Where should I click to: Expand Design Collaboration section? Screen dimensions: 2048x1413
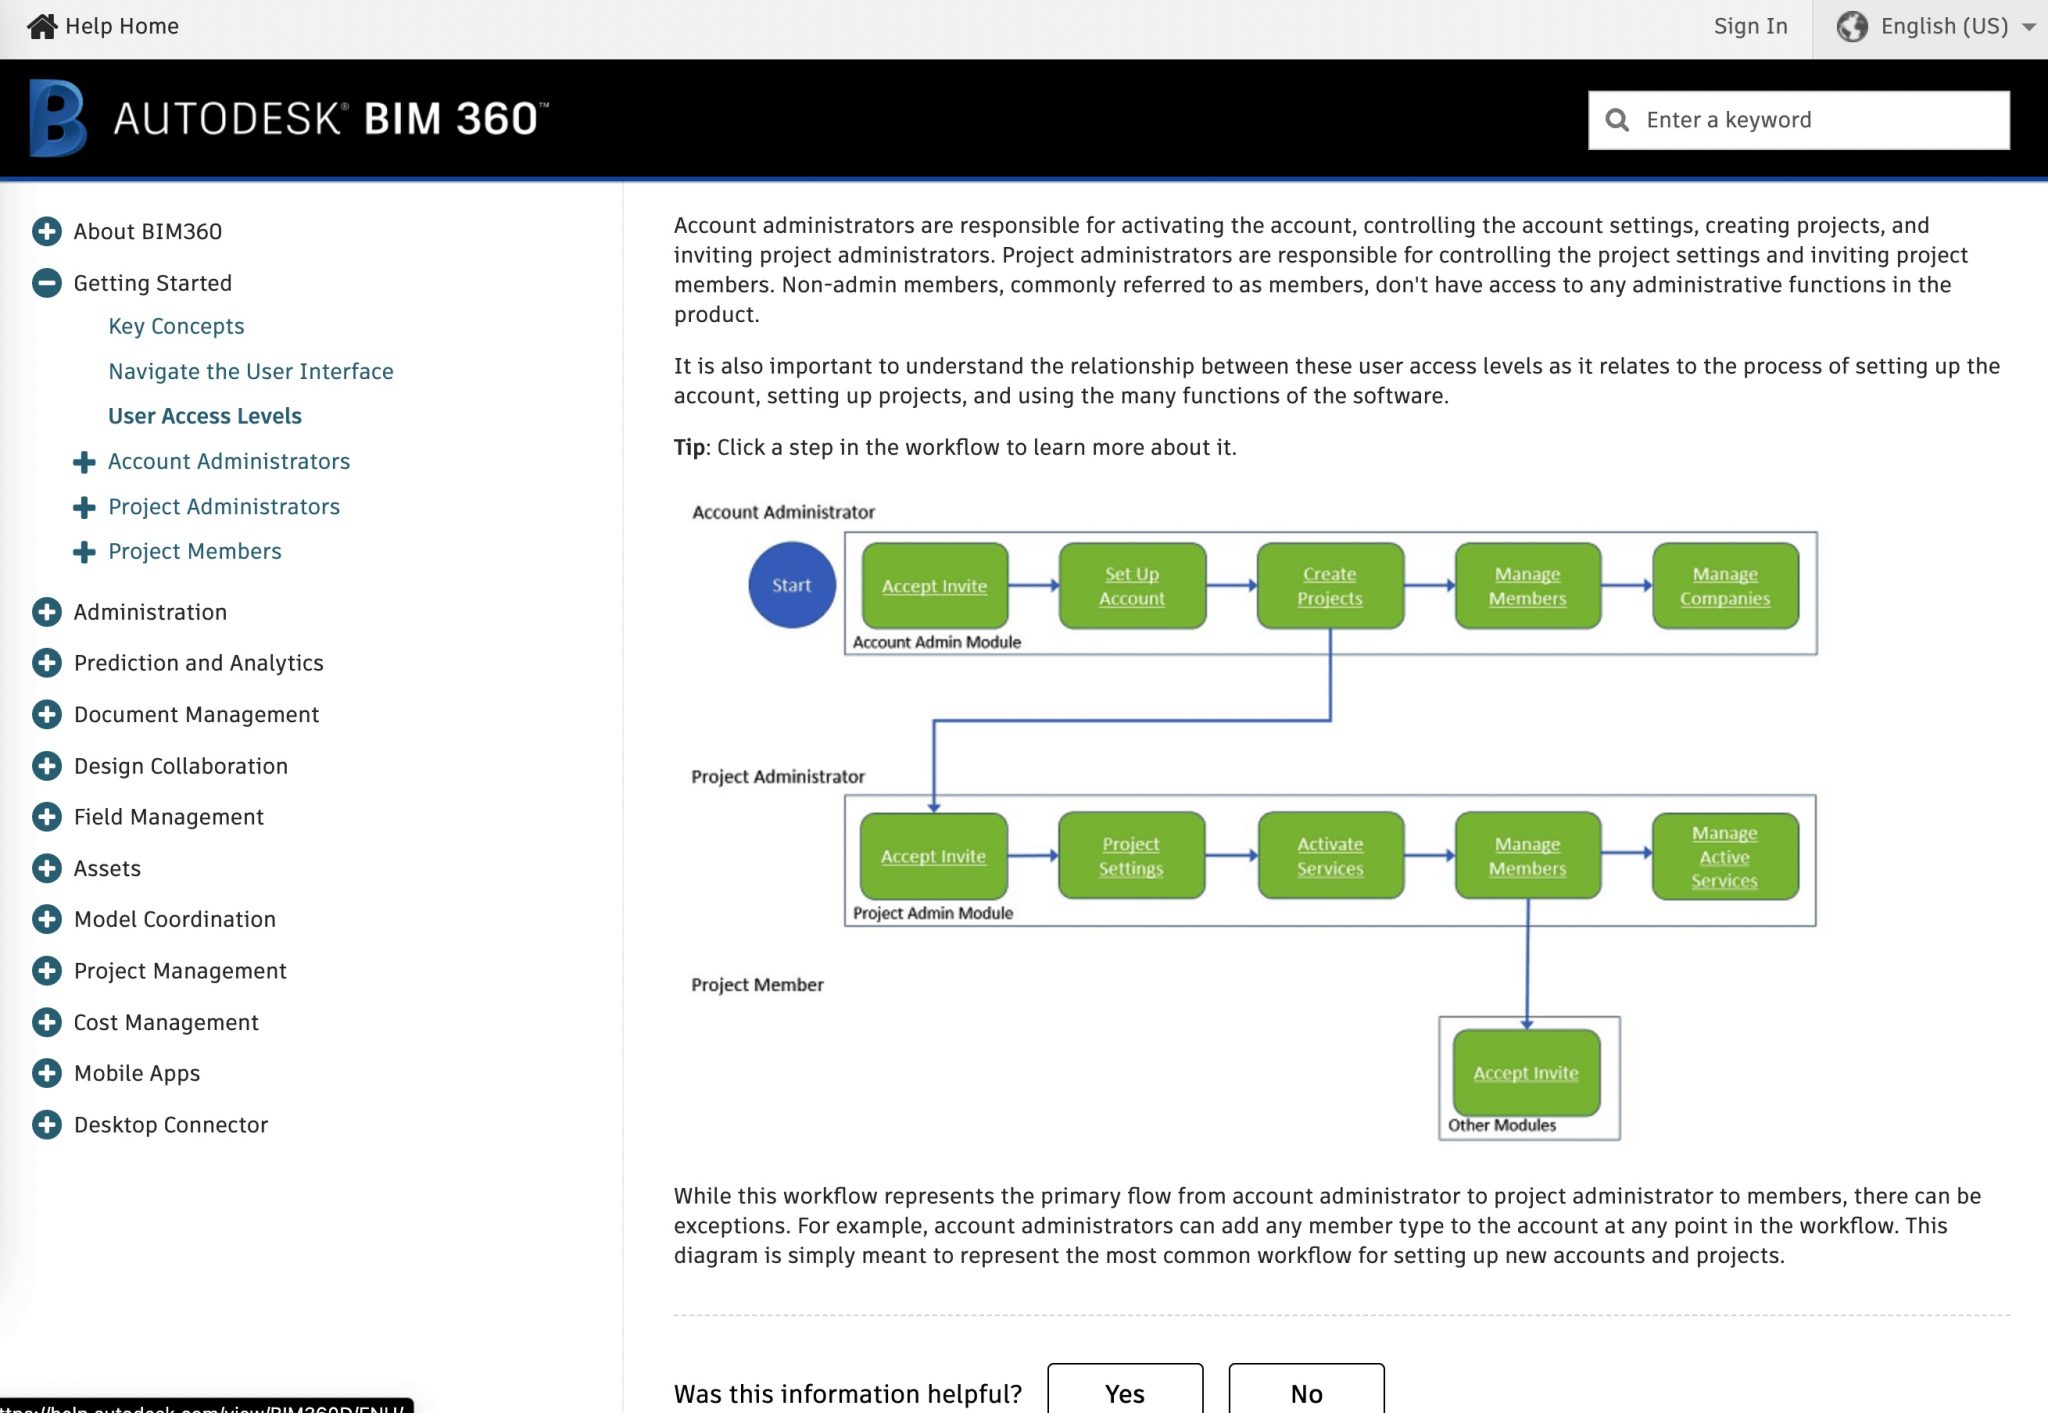pyautogui.click(x=46, y=766)
